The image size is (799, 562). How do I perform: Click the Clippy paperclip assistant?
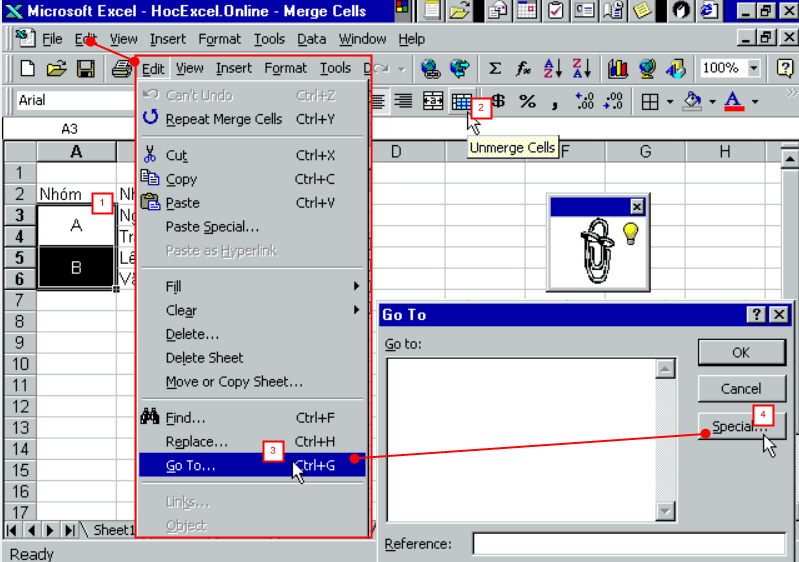597,251
